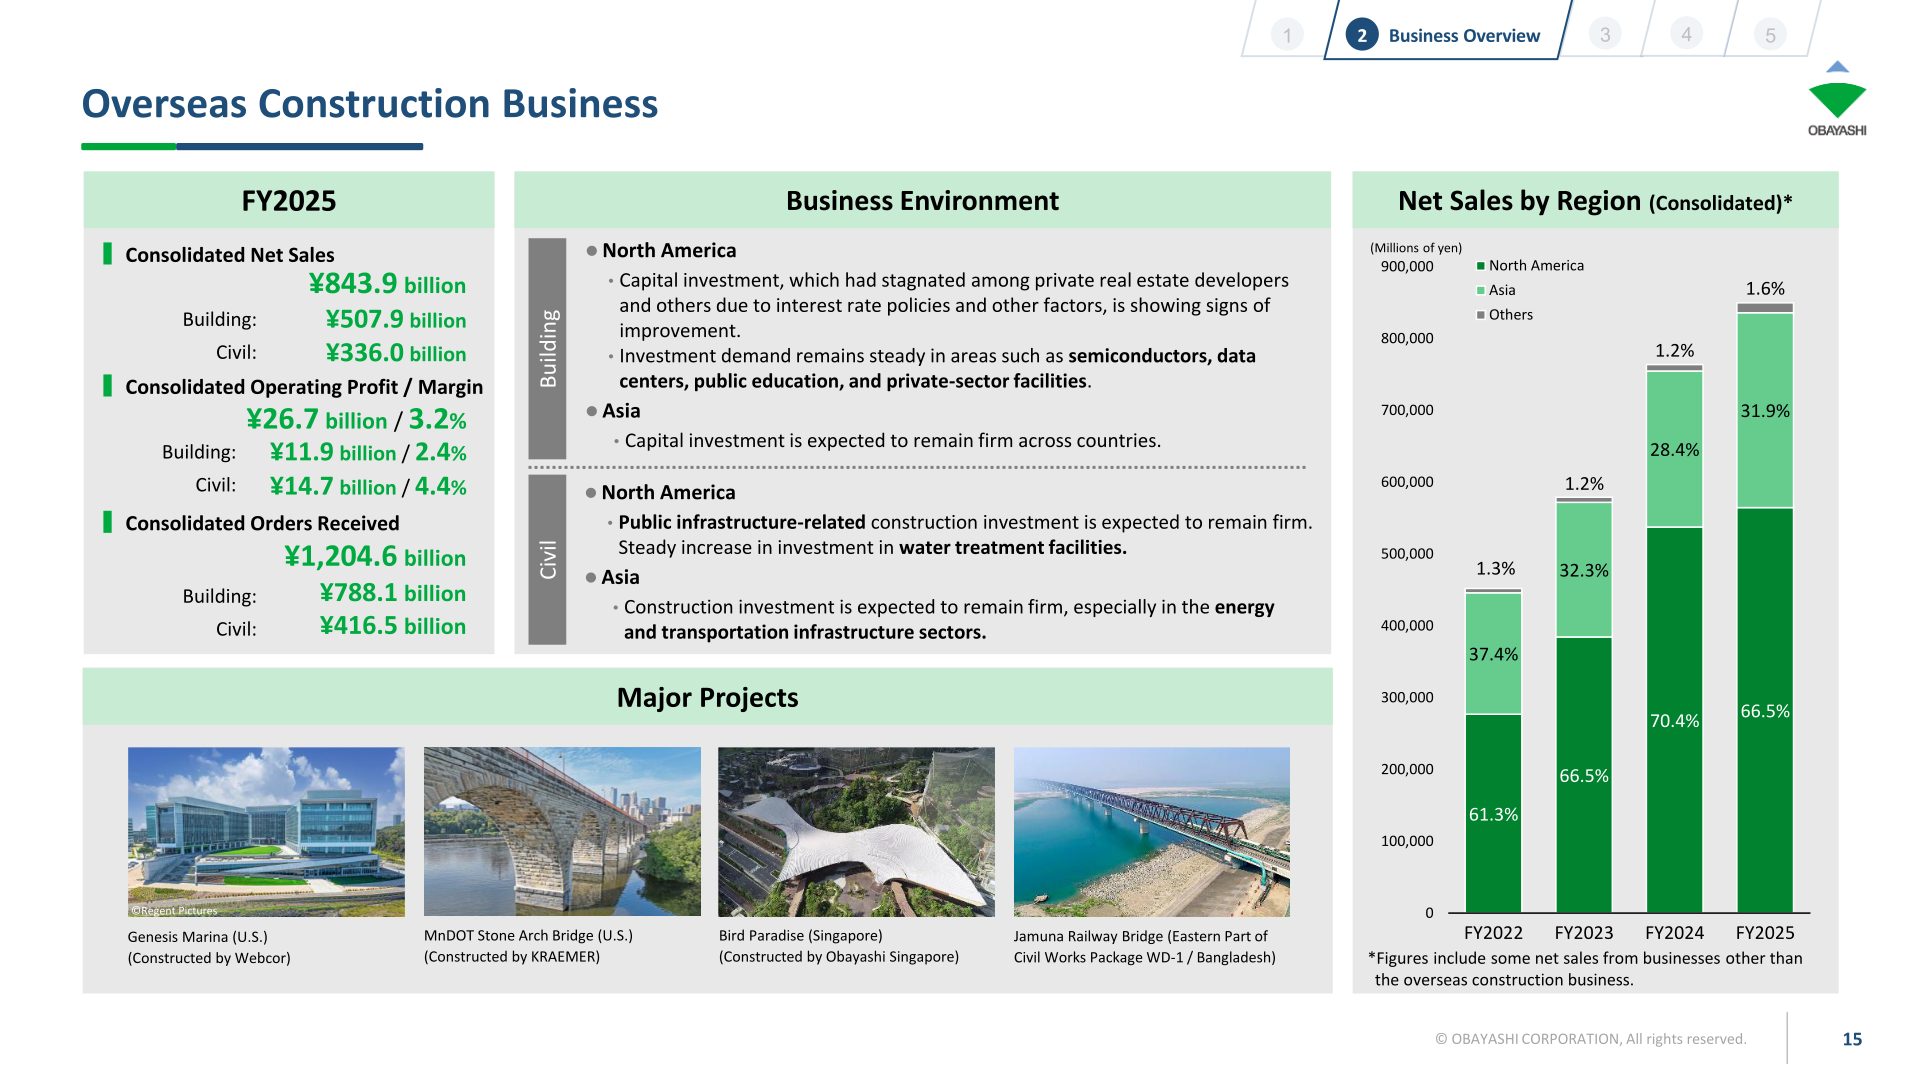Click the Business Environment header
This screenshot has height=1080, width=1920.
click(922, 200)
